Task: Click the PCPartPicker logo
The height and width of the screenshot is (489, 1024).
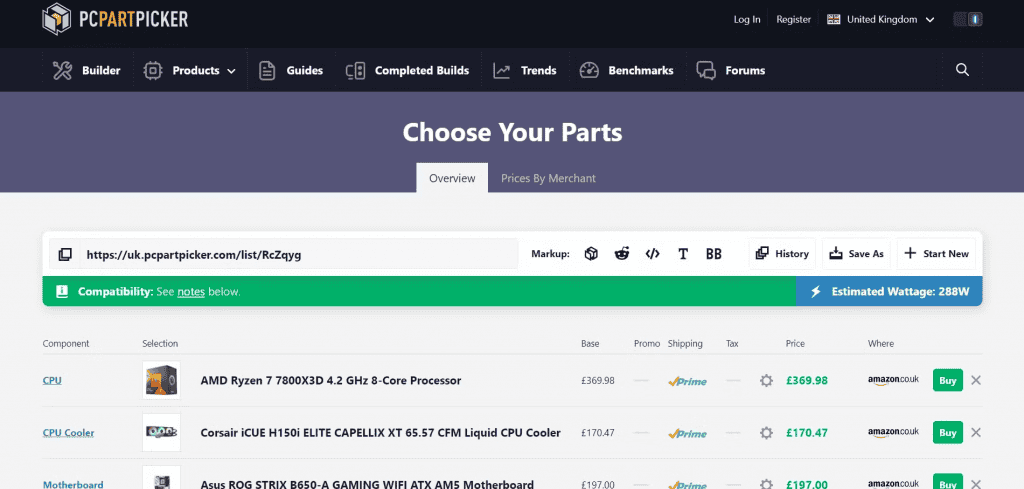Action: point(115,19)
